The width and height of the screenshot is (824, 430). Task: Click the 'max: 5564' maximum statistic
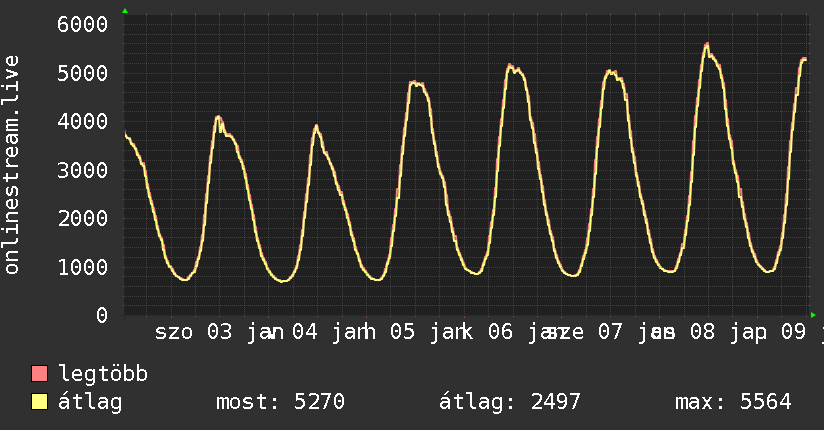point(733,403)
